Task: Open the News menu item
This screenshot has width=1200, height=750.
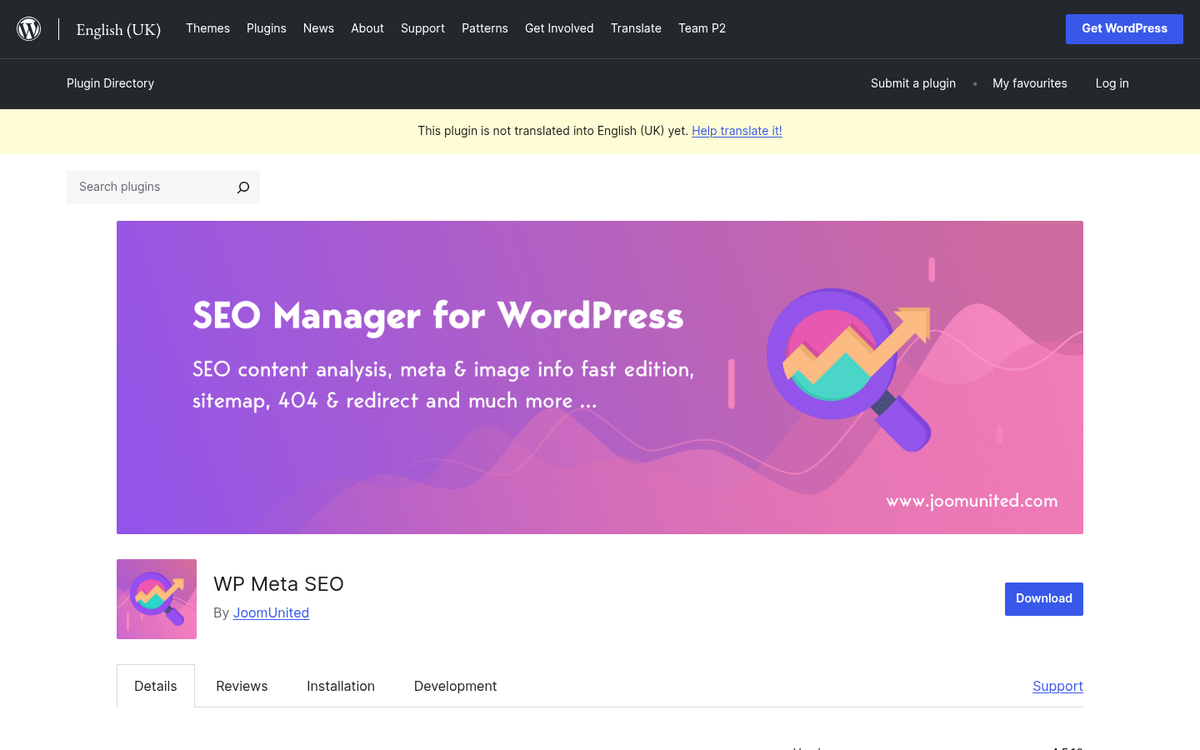Action: coord(318,28)
